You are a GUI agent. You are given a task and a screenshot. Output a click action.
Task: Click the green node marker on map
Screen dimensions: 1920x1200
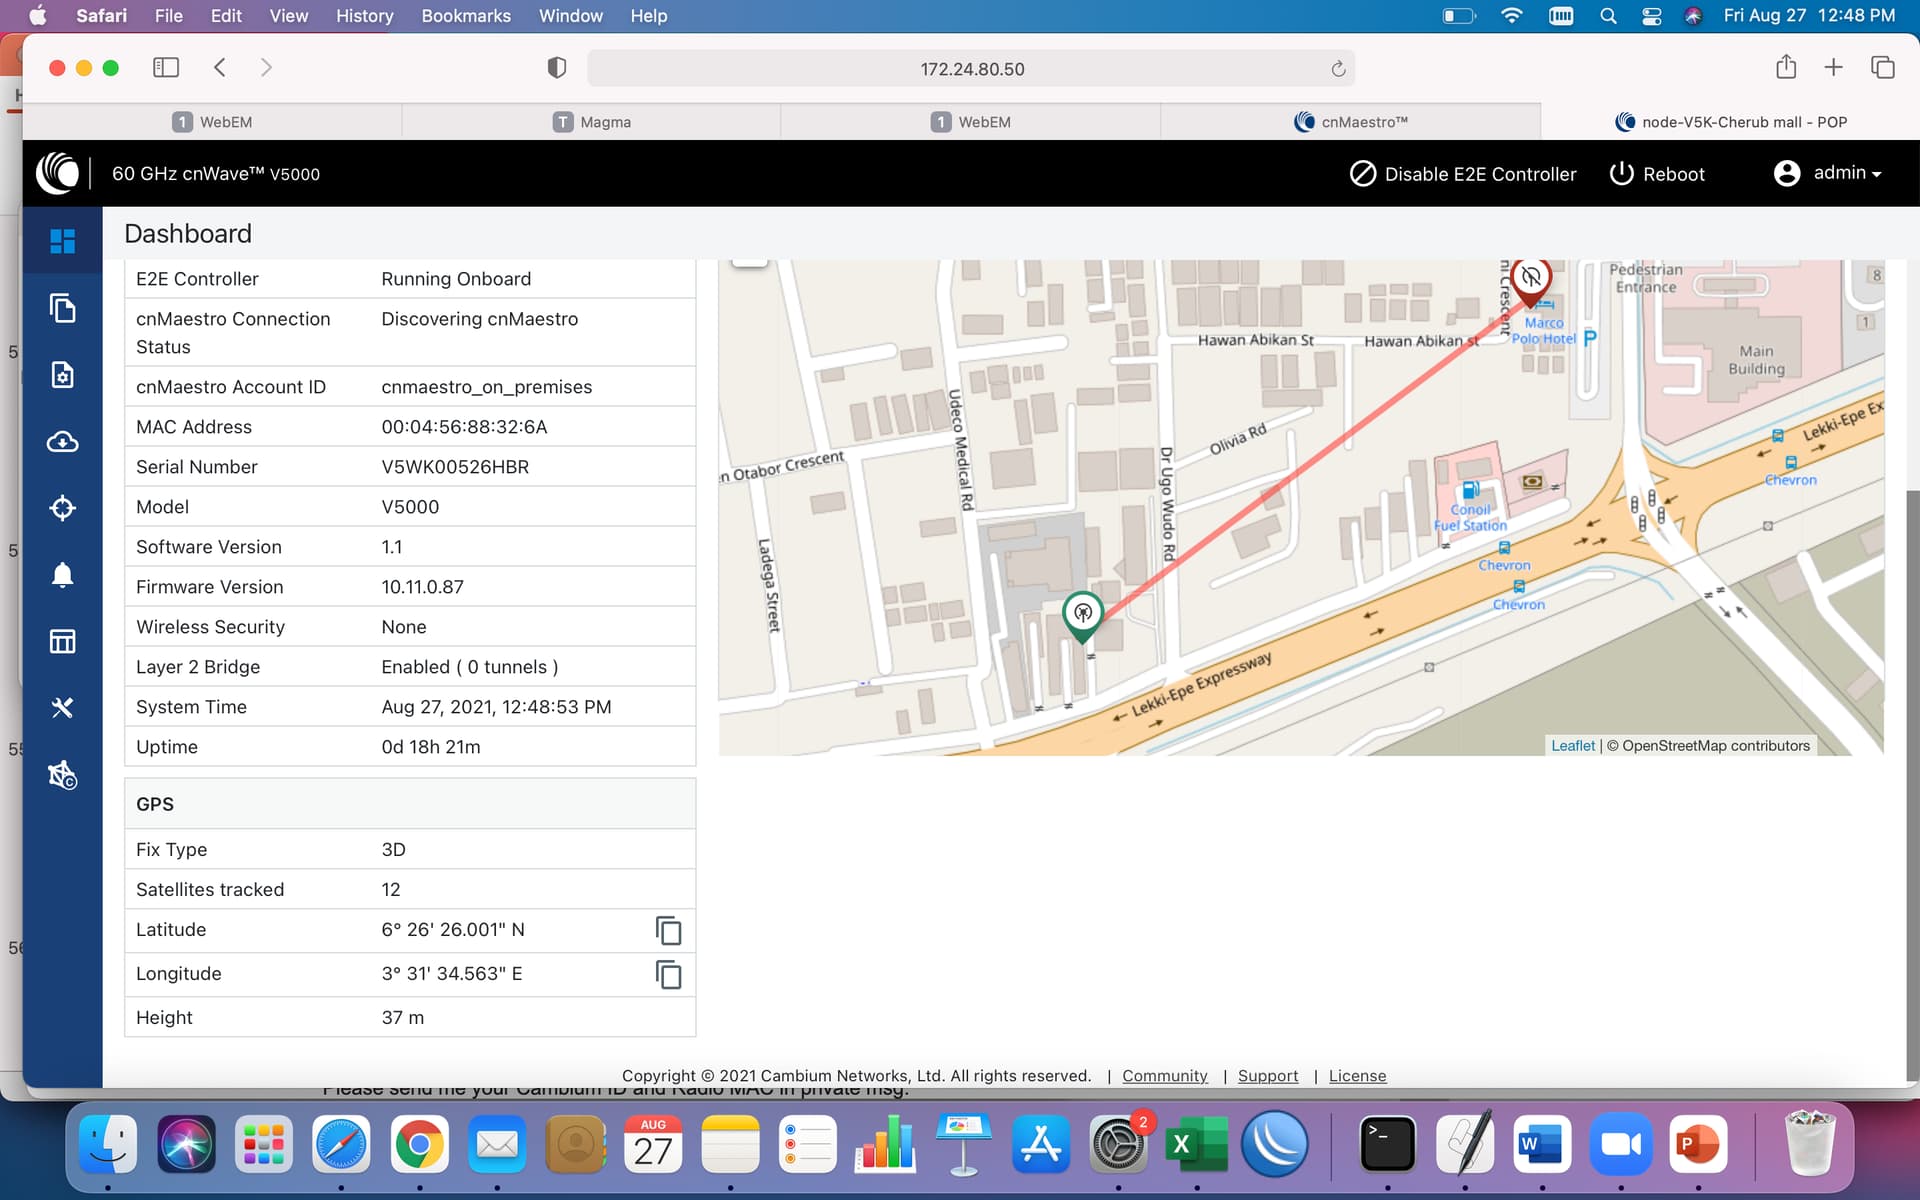coord(1082,615)
